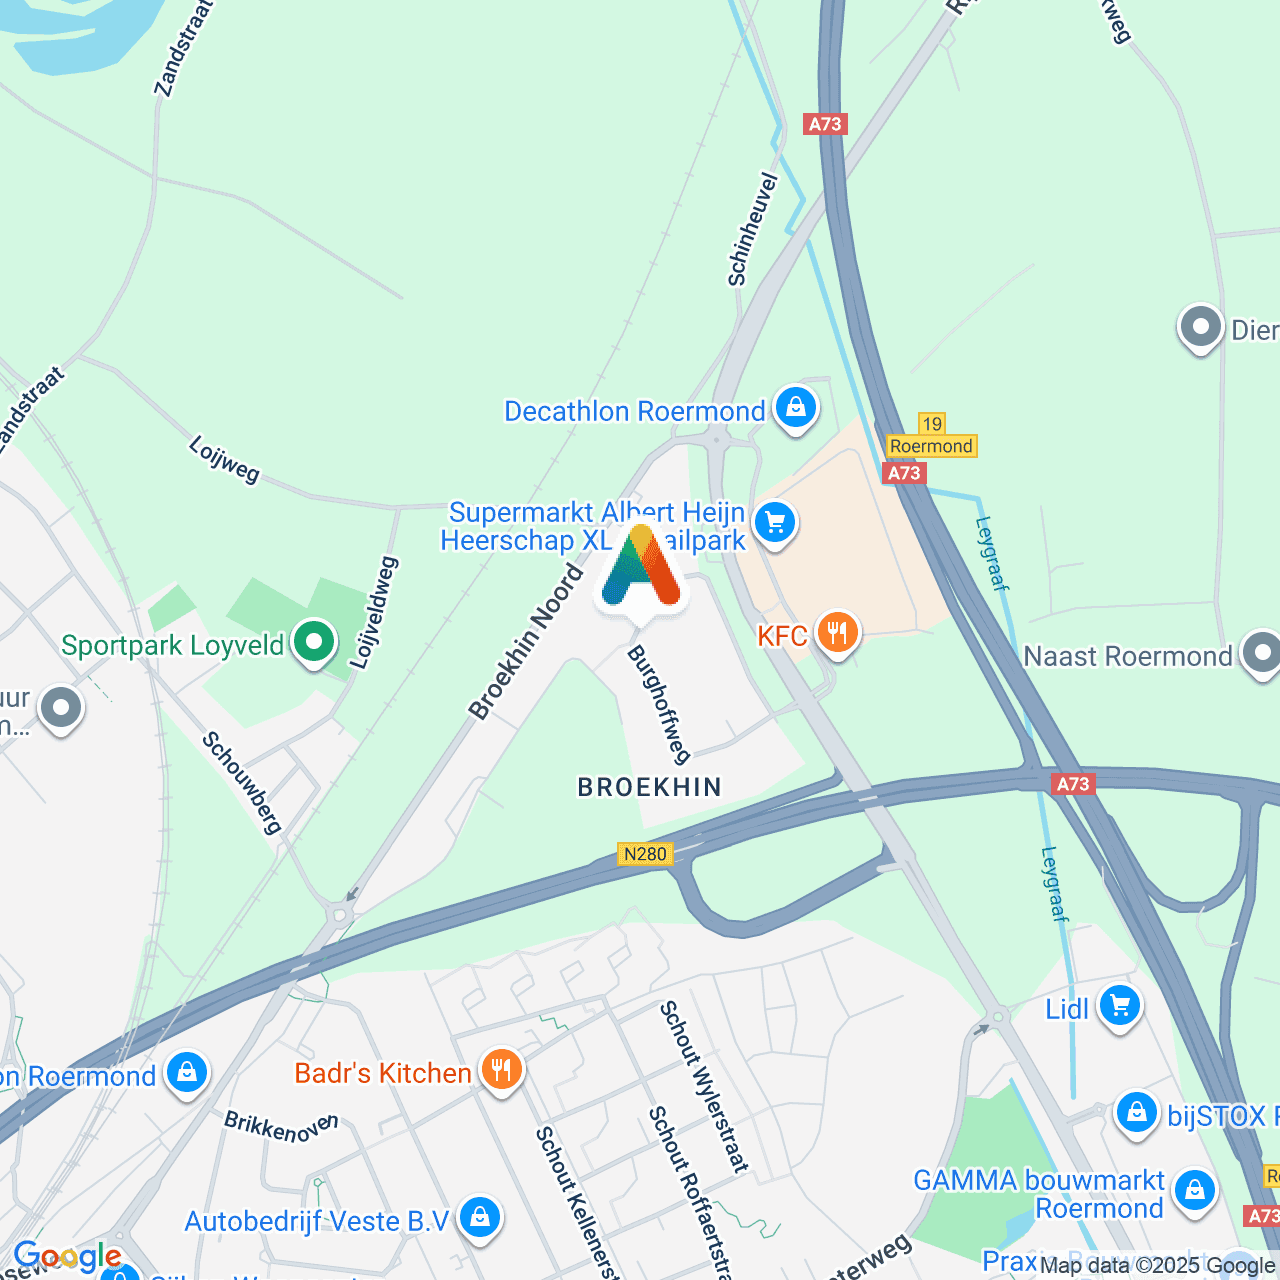Open the Map data ©2025 Google attribution
This screenshot has width=1280, height=1280.
[x=1157, y=1266]
